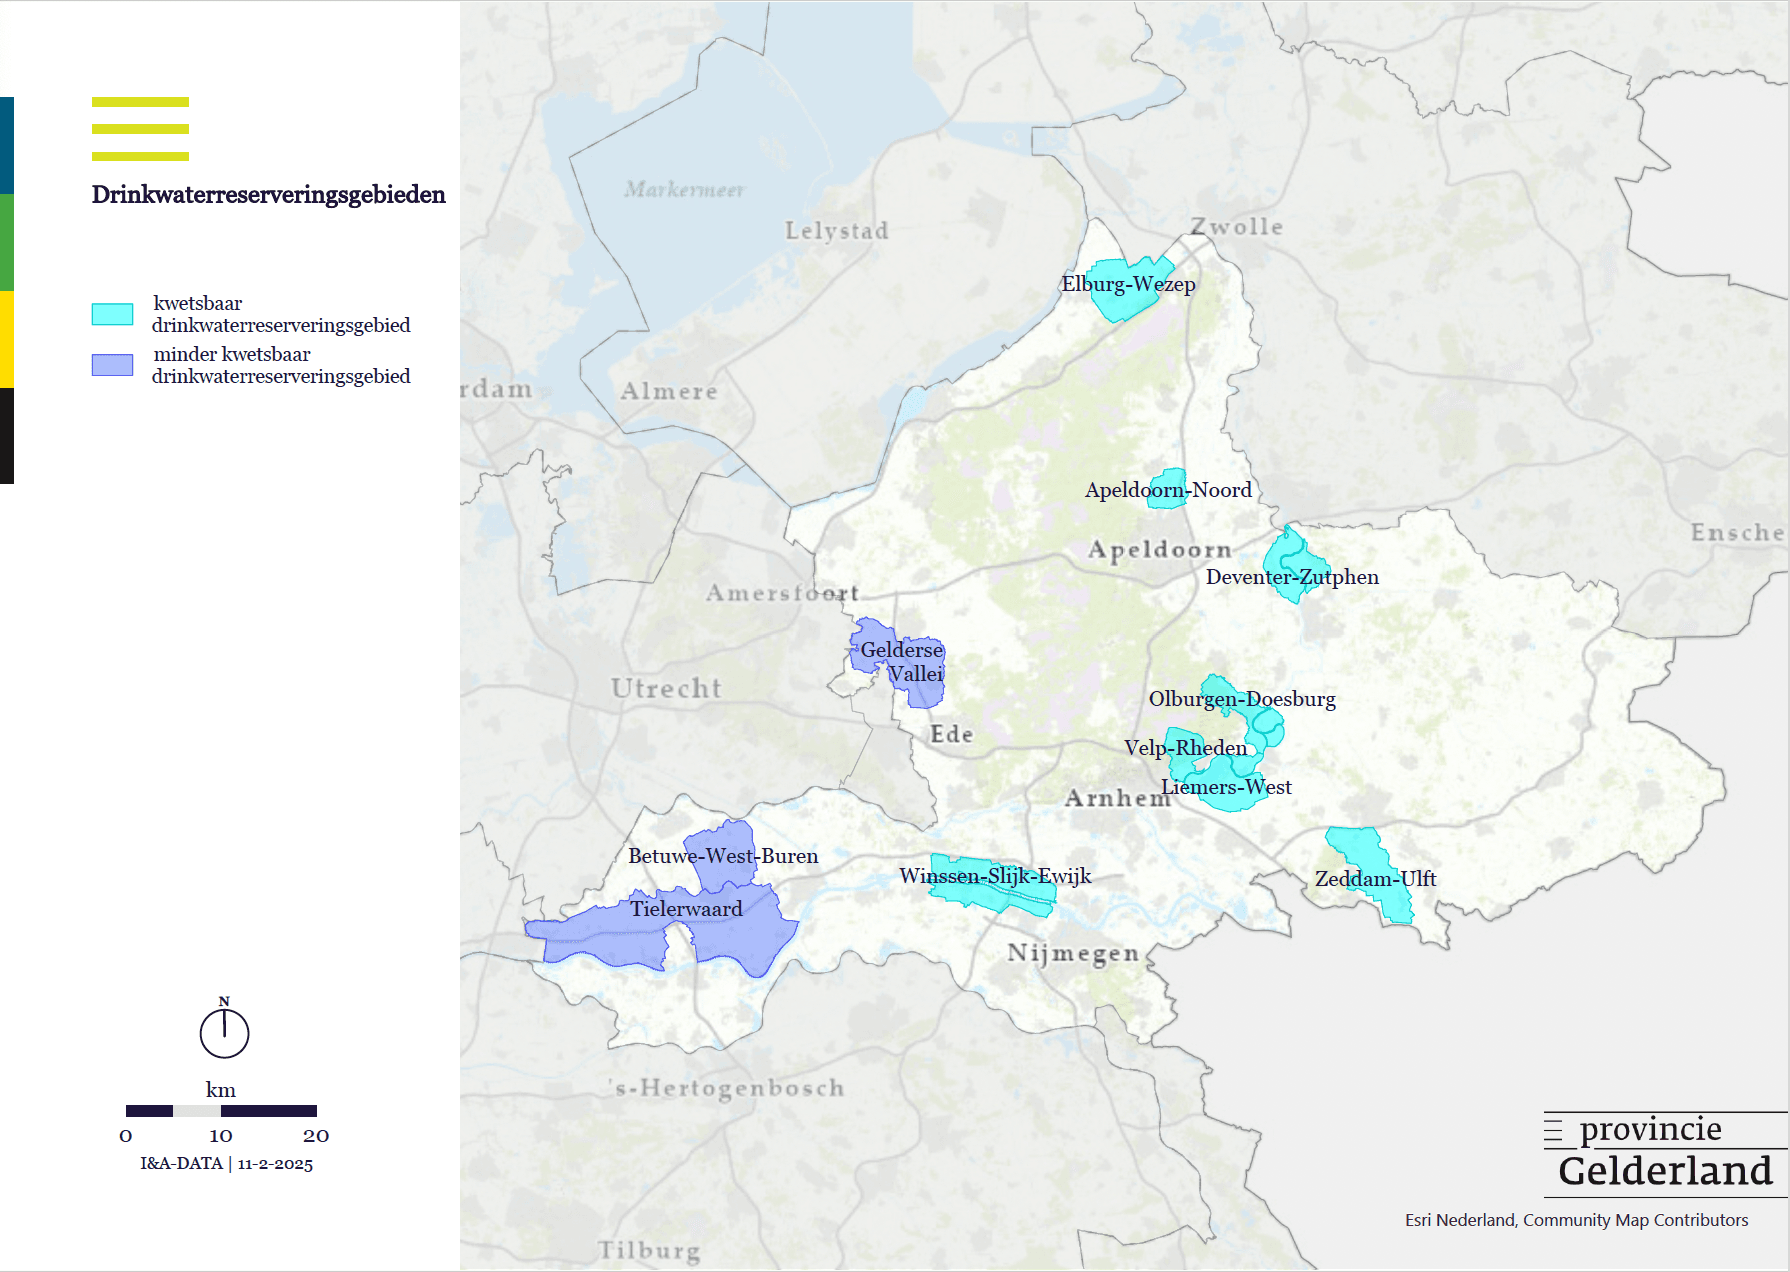Select the Deventer-Zutphen area label
This screenshot has width=1790, height=1272.
[1292, 577]
